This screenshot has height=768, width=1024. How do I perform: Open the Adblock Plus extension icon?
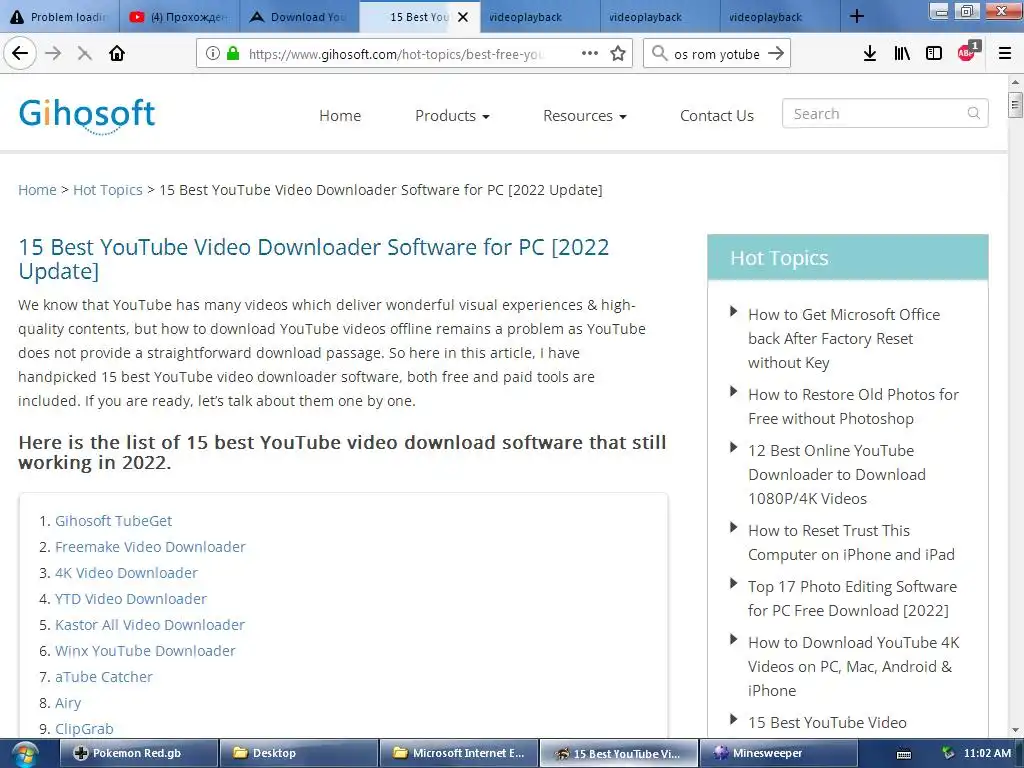point(967,52)
